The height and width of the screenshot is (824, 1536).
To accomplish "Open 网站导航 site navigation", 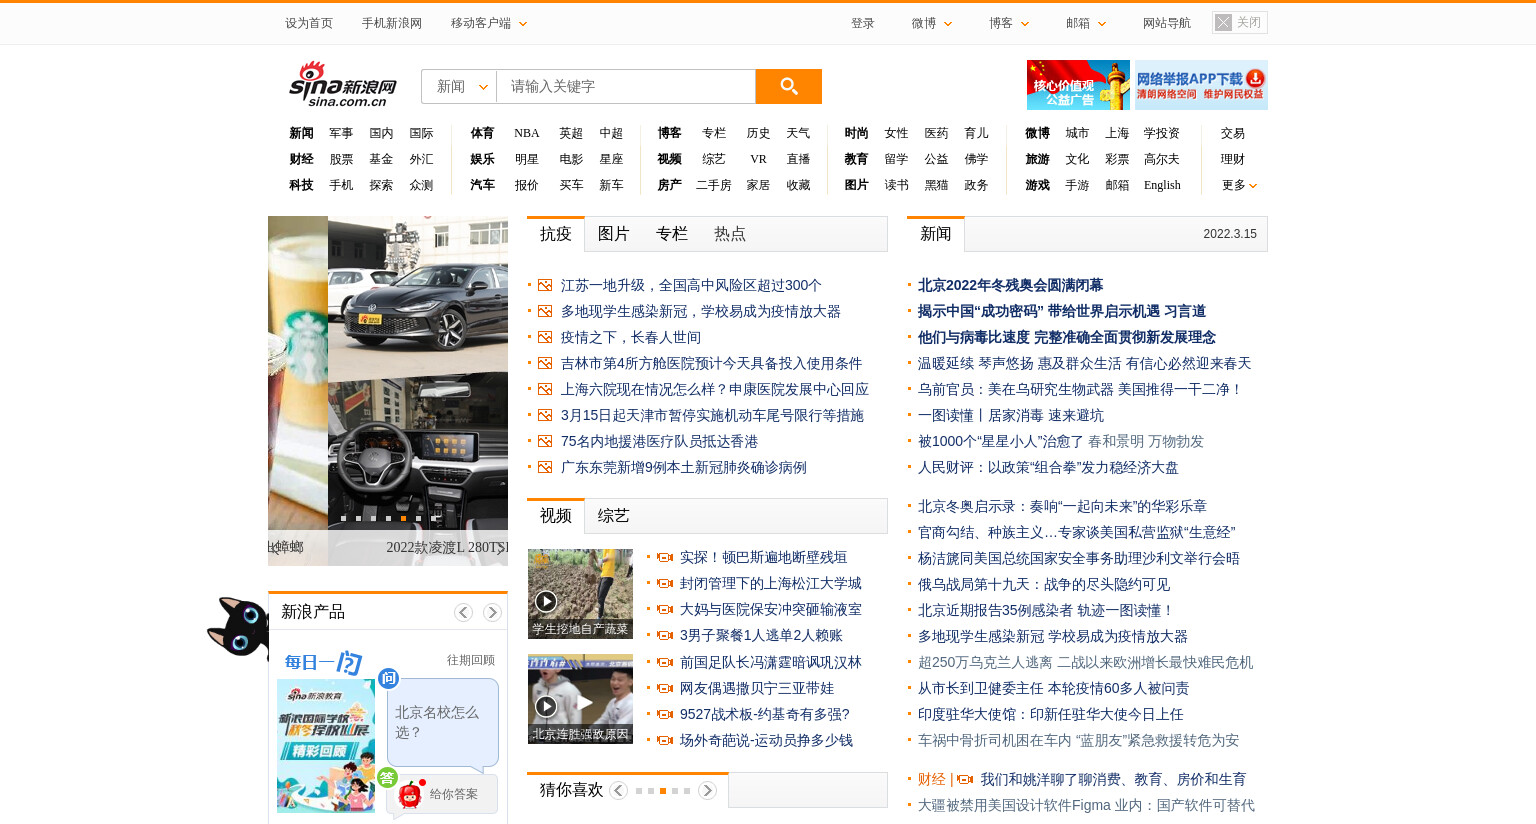I will (1167, 23).
